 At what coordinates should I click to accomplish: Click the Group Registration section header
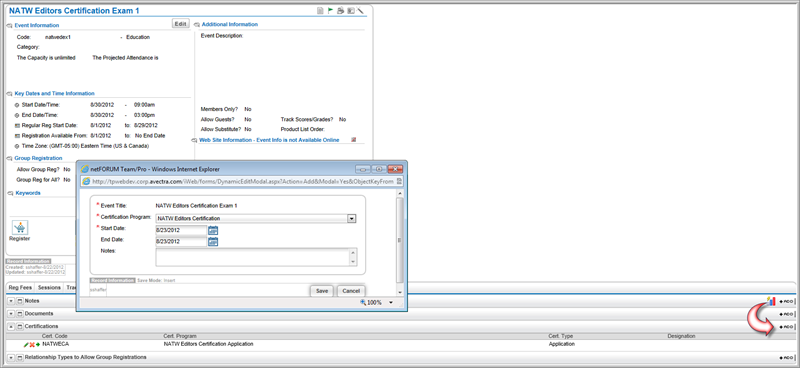[x=38, y=159]
